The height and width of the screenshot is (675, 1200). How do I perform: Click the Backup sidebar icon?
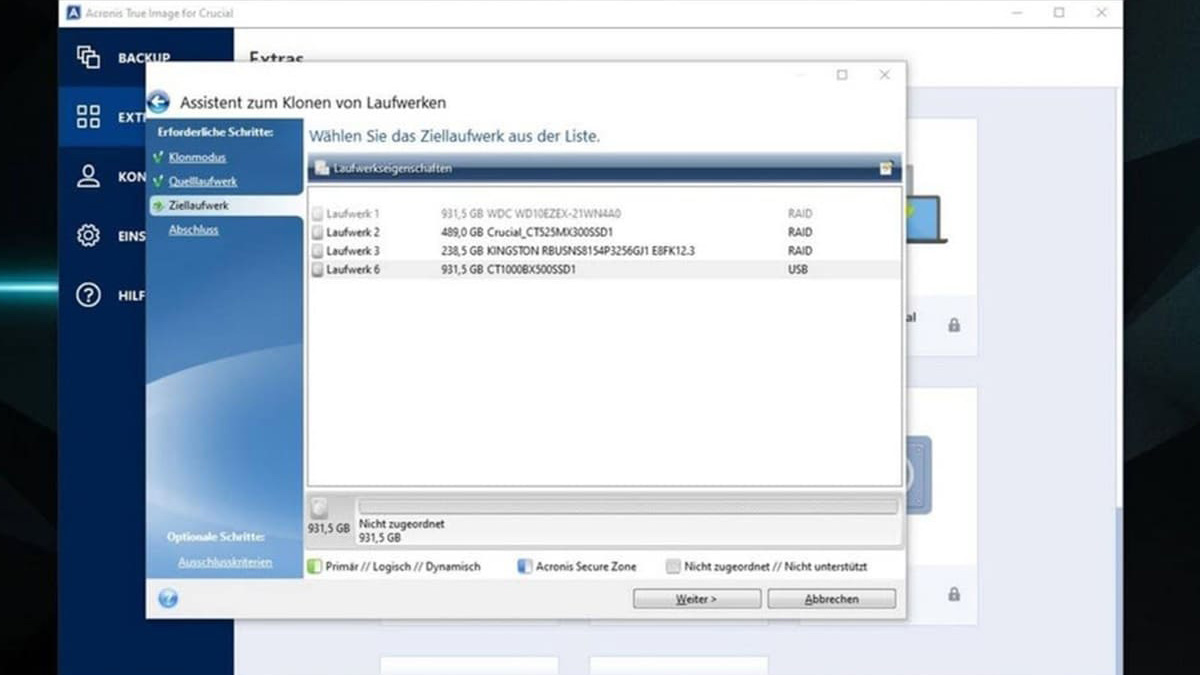click(89, 57)
